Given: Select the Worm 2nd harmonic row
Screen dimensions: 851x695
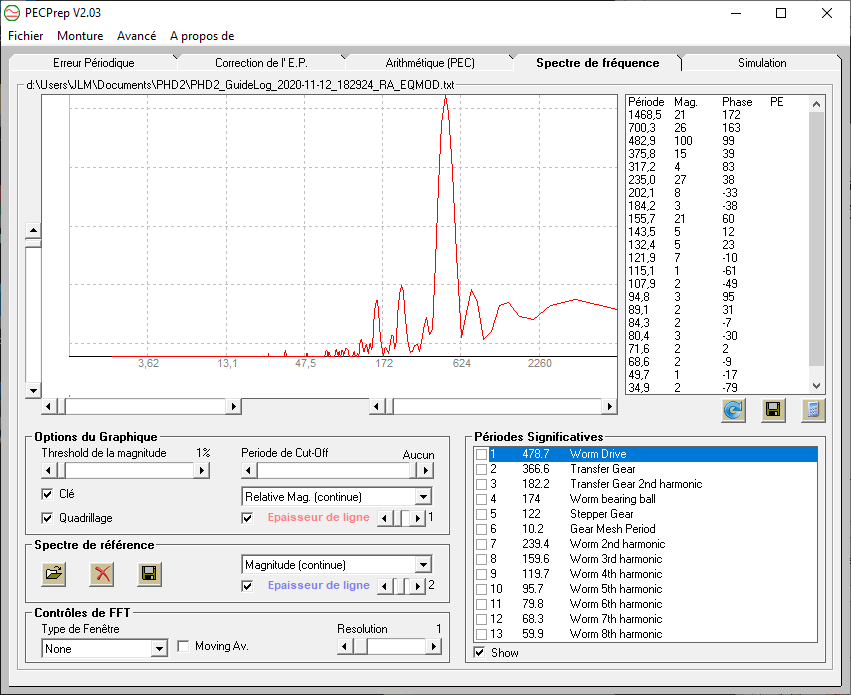Looking at the screenshot, I should click(x=645, y=544).
